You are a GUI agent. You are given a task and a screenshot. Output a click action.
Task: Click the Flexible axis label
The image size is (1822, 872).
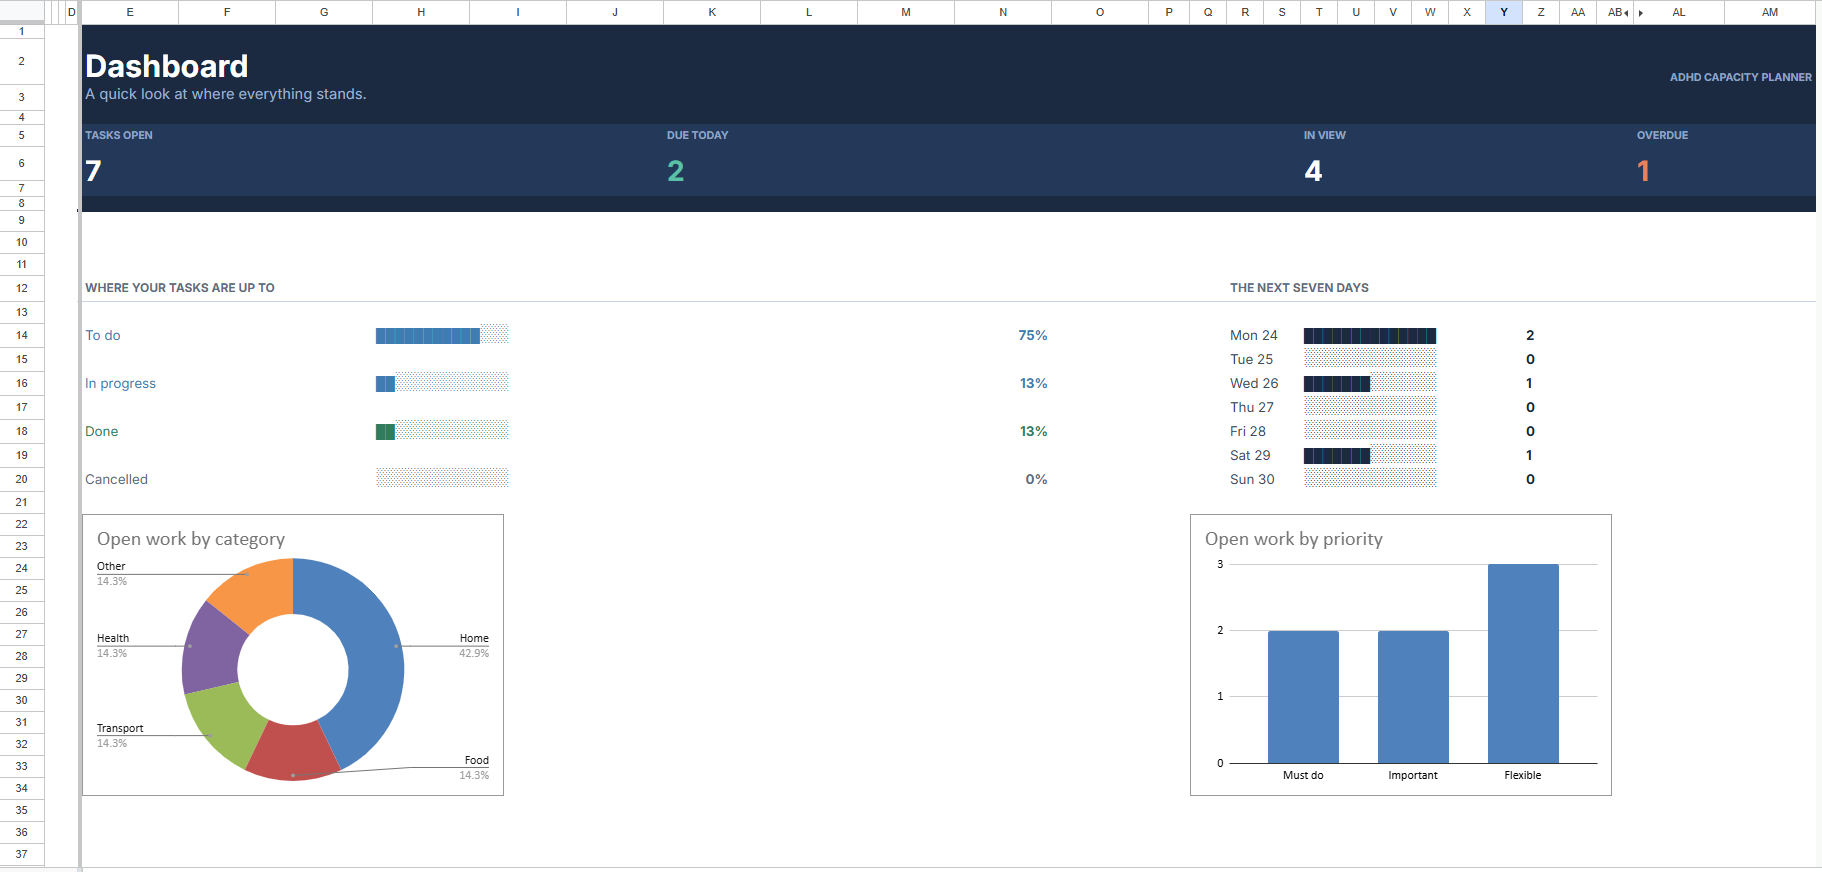click(1523, 775)
